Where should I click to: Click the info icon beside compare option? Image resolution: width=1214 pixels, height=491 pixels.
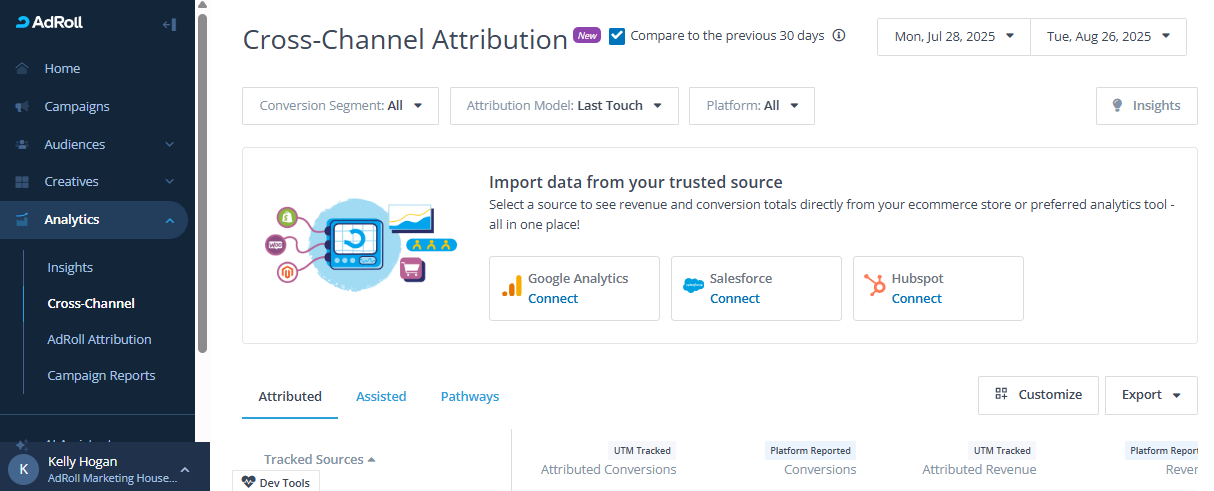839,36
